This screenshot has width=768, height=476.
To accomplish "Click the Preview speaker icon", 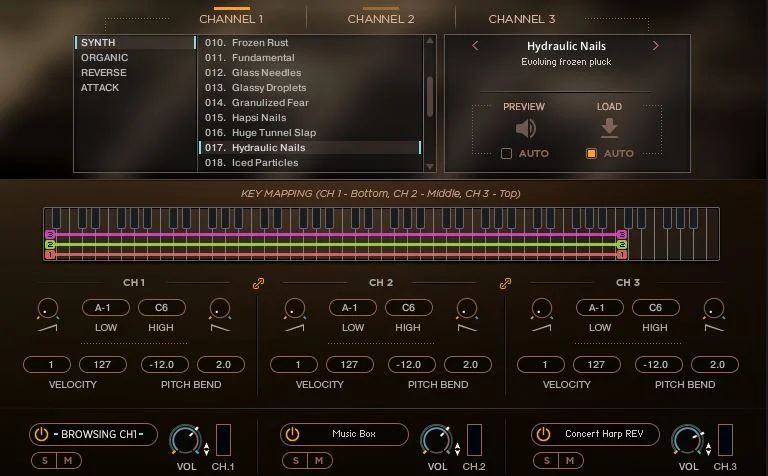I will click(x=525, y=129).
